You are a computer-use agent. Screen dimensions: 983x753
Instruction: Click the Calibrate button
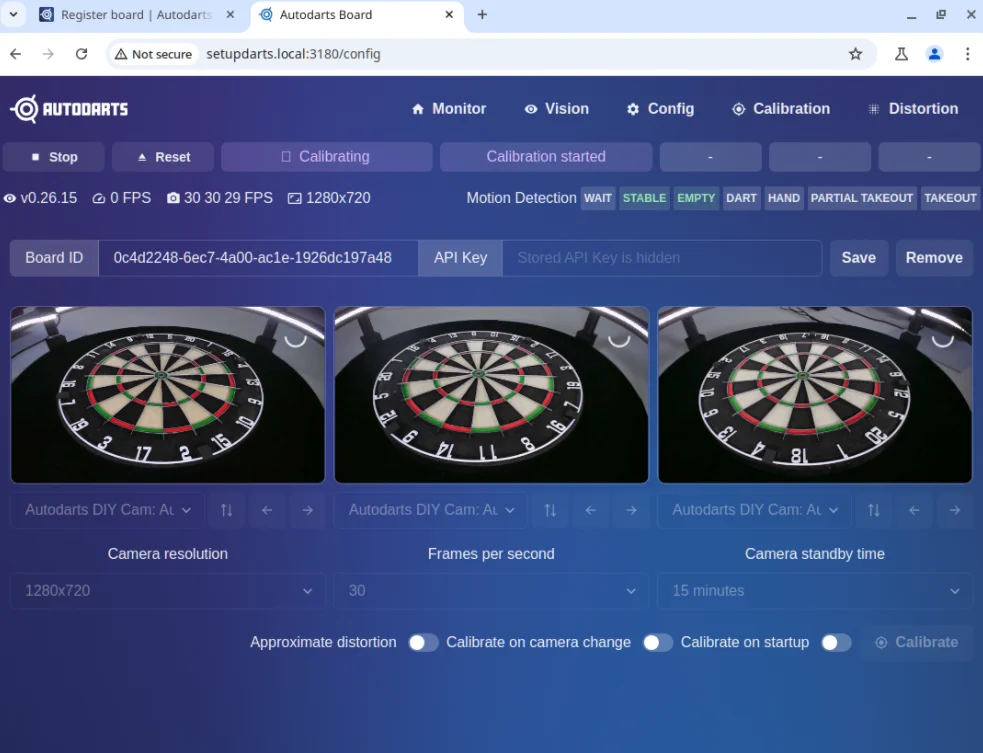pos(917,643)
